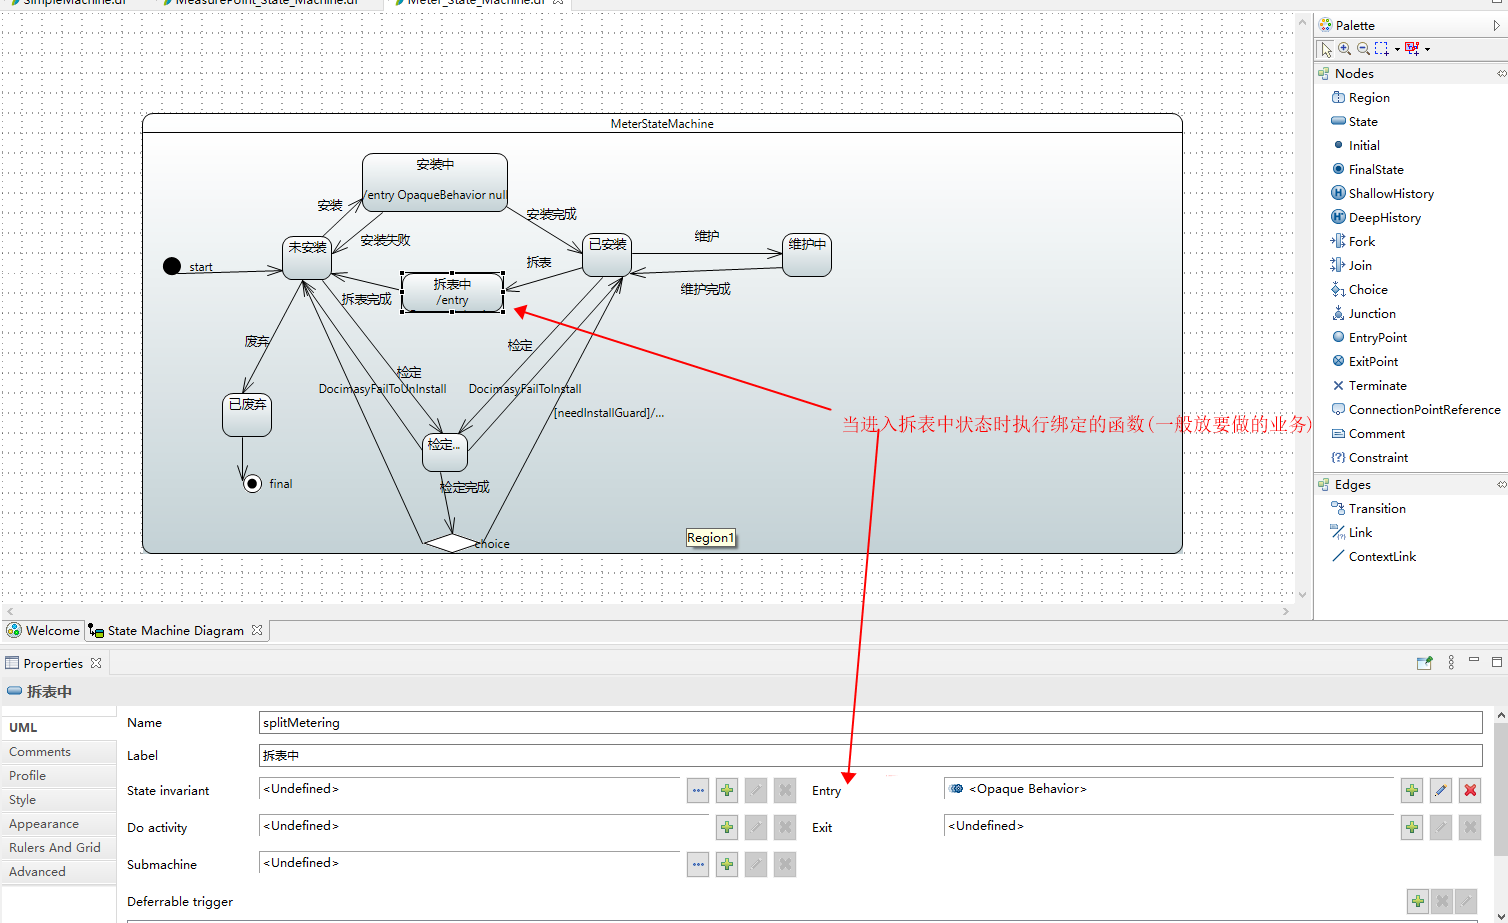Screen dimensions: 1508x923
Task: Click the zoom out magnifier tool
Action: (x=1363, y=49)
